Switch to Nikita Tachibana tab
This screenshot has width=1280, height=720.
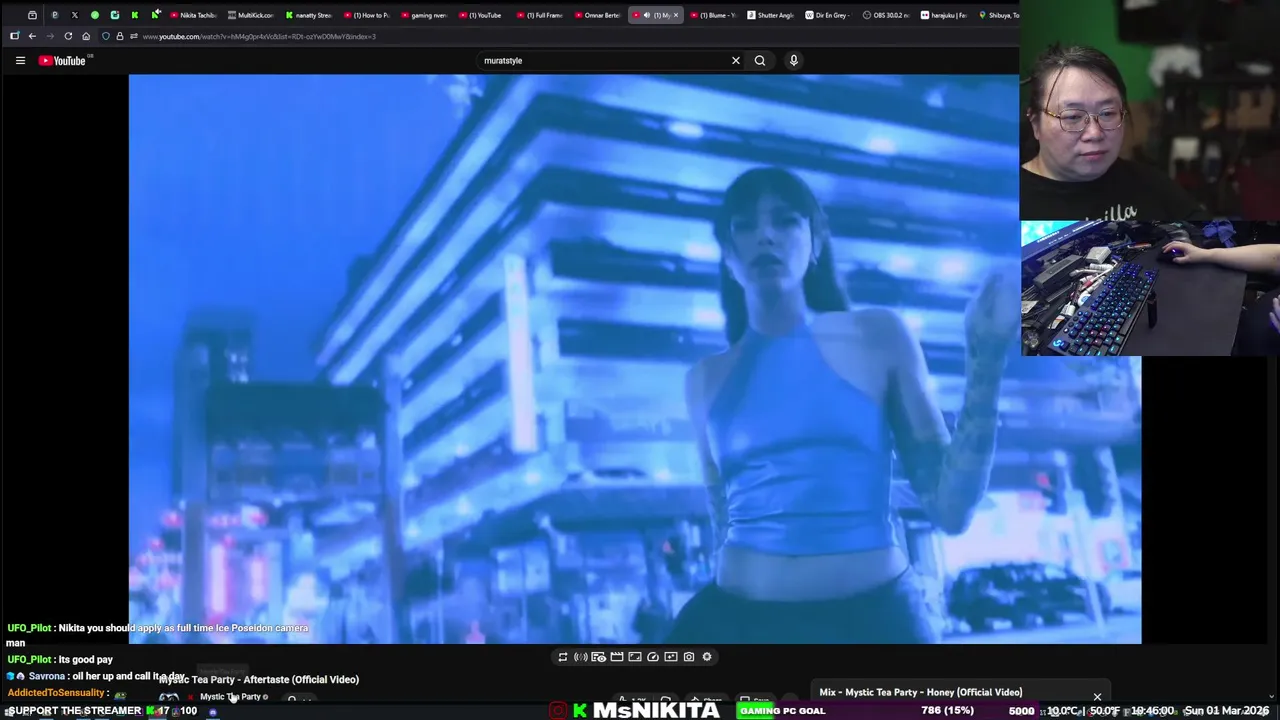pos(194,15)
